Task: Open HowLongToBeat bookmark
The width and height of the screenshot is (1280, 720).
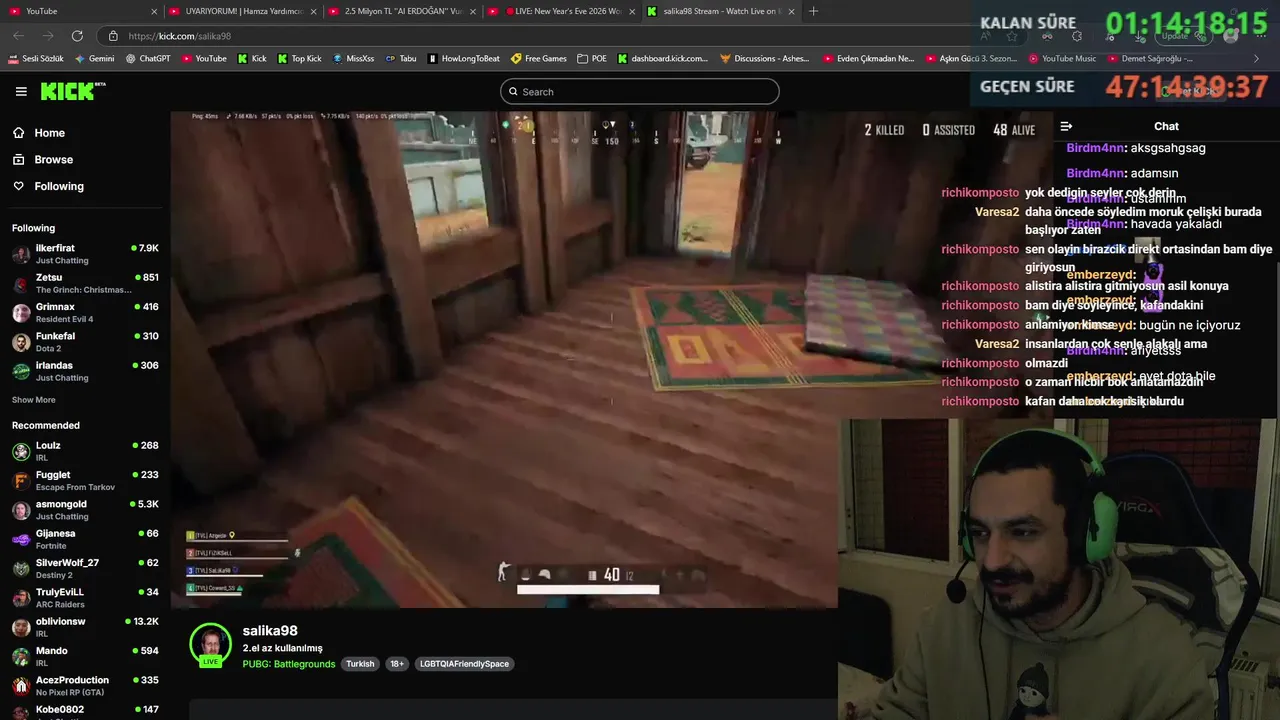Action: [x=463, y=59]
